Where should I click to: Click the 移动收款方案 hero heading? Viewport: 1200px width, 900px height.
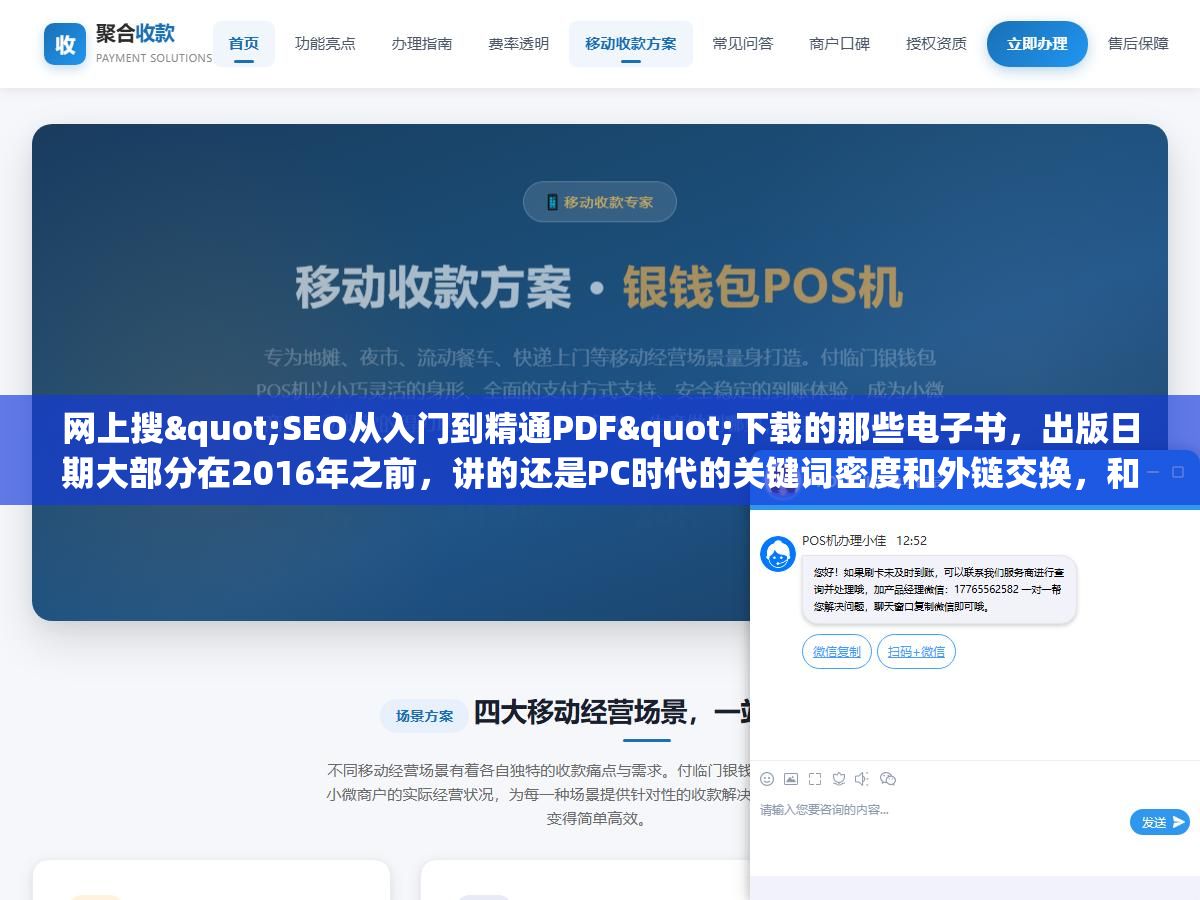pos(433,287)
